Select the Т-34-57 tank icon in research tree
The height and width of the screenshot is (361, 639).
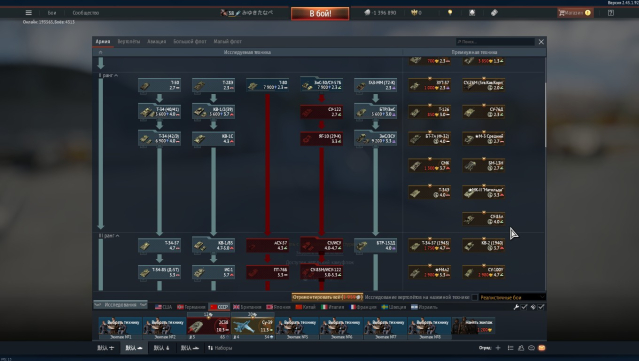point(159,246)
